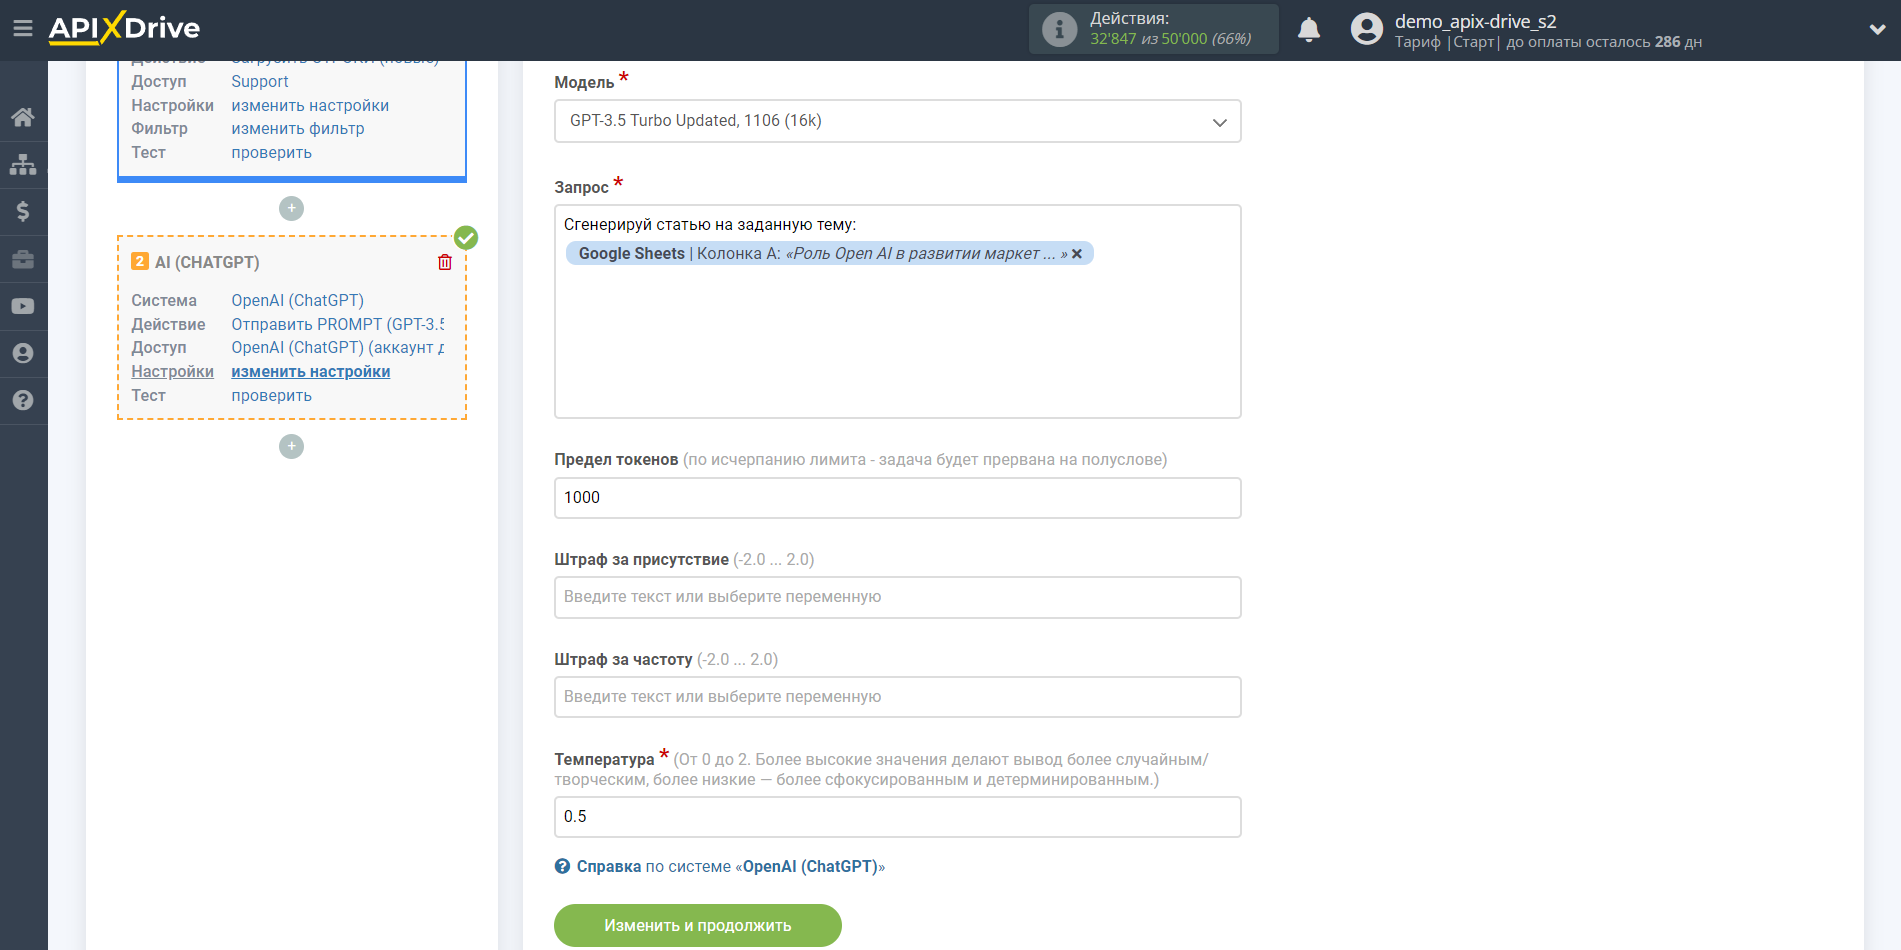Open the user profile icon in sidebar
Image resolution: width=1901 pixels, height=950 pixels.
point(23,353)
